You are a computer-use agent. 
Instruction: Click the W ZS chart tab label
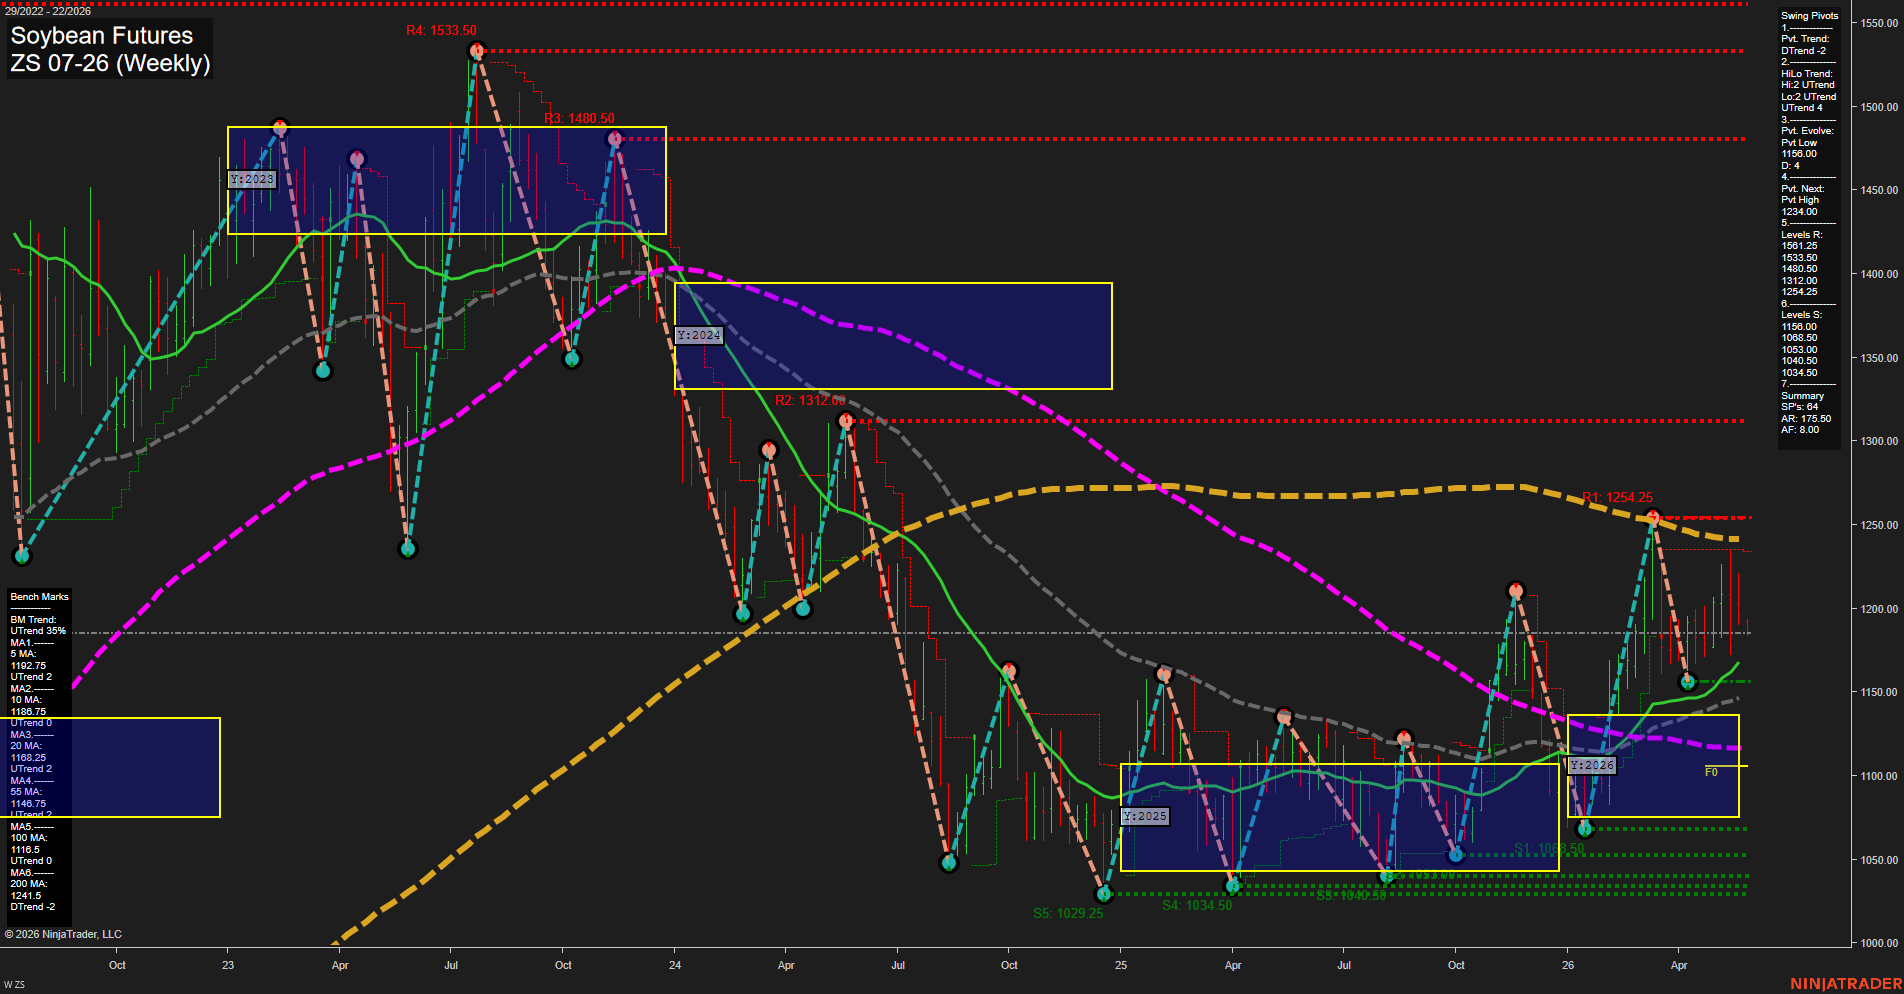click(x=14, y=986)
